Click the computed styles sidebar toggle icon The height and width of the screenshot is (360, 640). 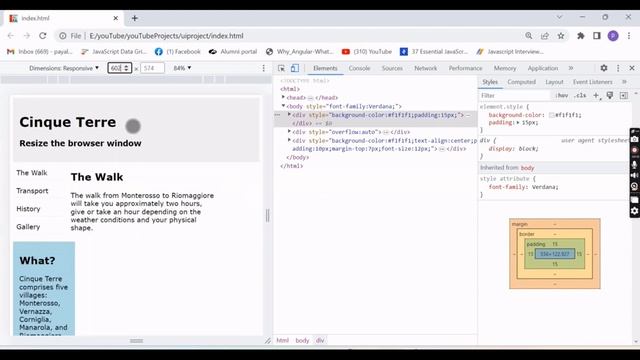tap(624, 96)
